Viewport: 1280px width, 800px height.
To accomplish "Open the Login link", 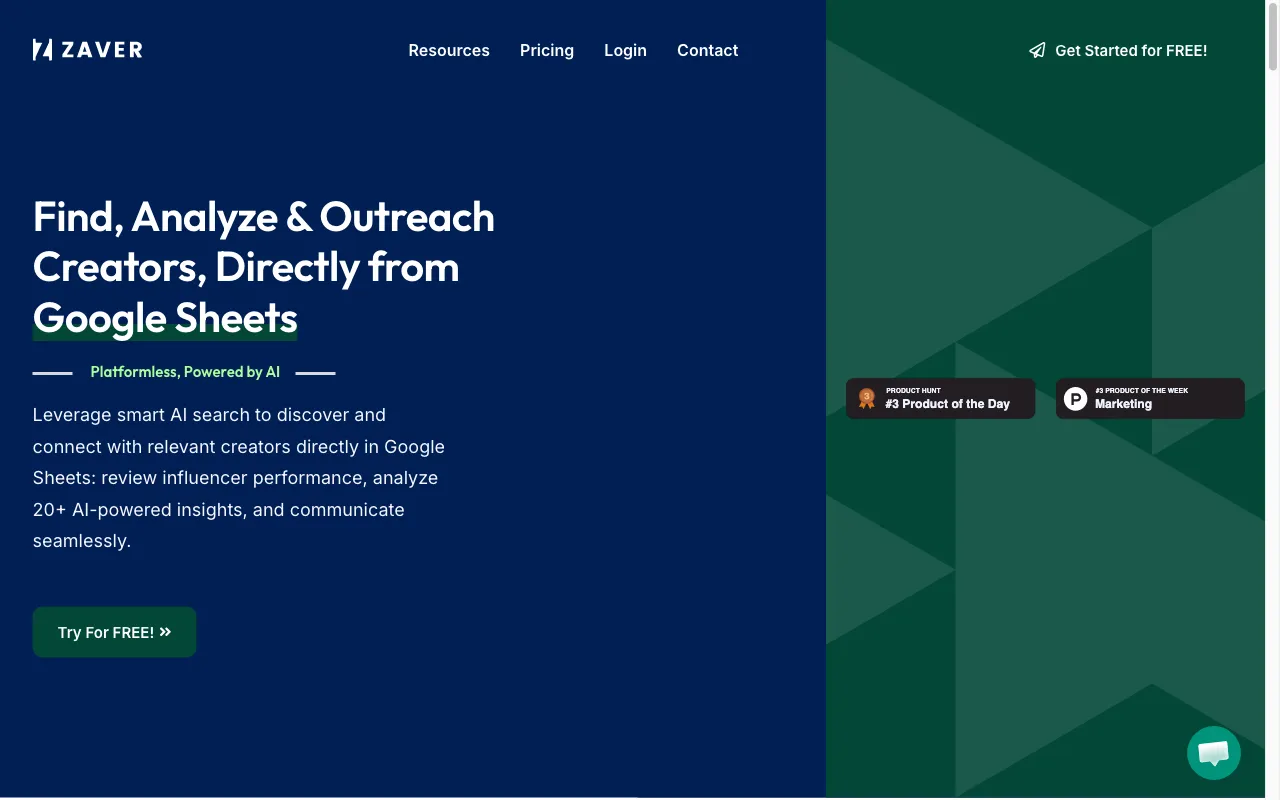I will pos(625,50).
